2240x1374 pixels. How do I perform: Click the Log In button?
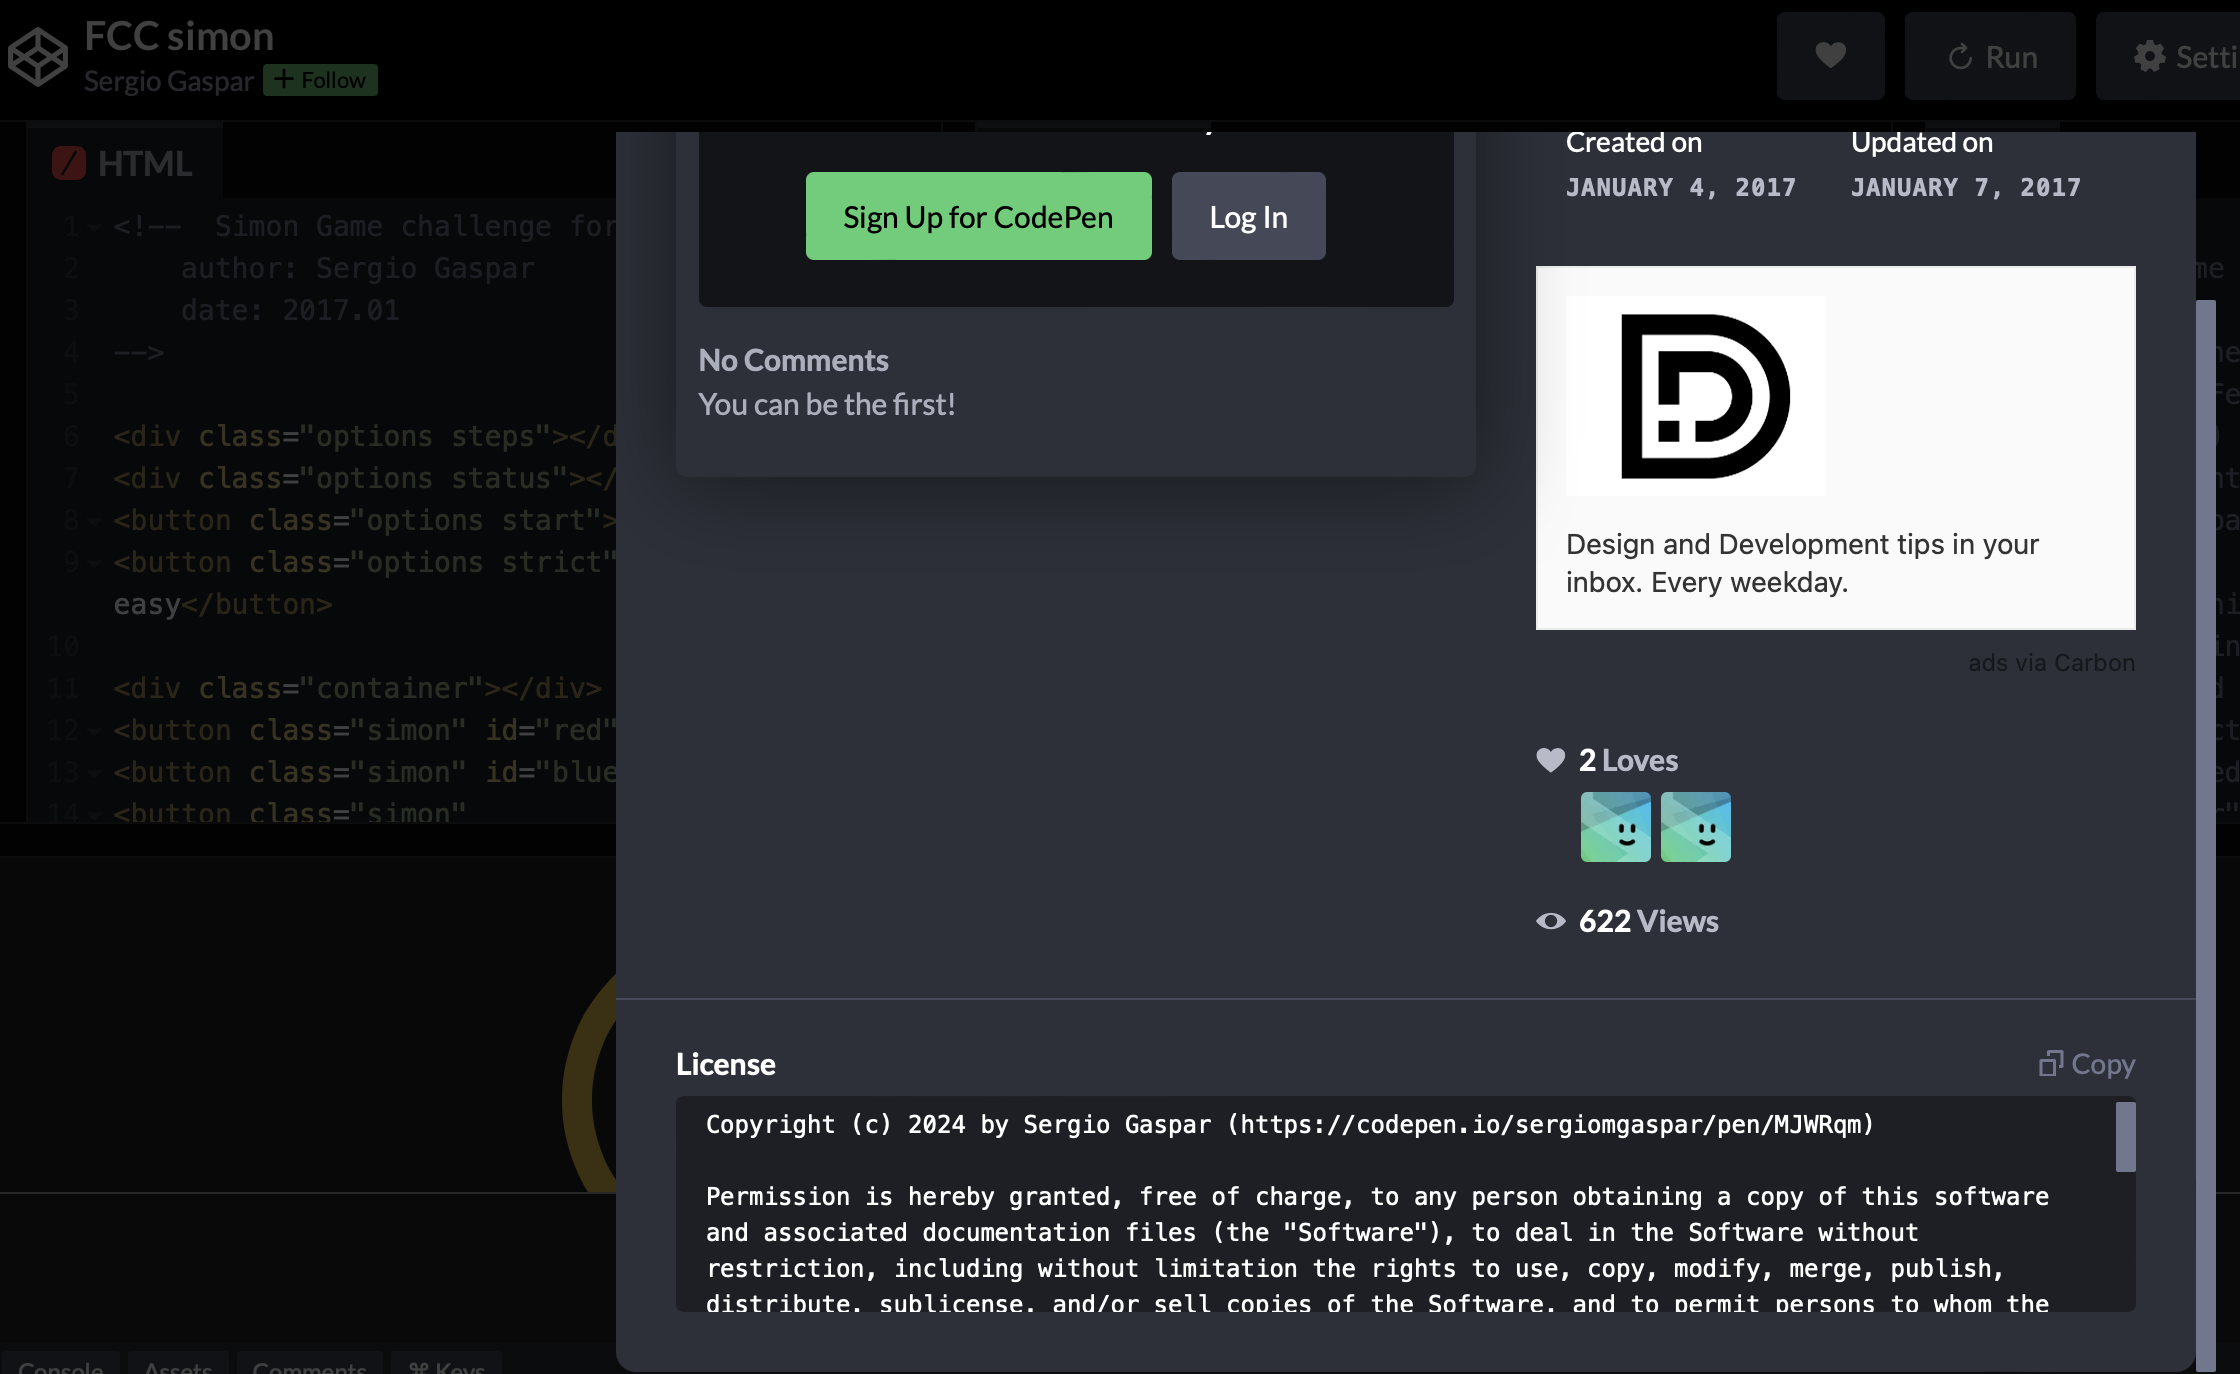click(x=1248, y=216)
